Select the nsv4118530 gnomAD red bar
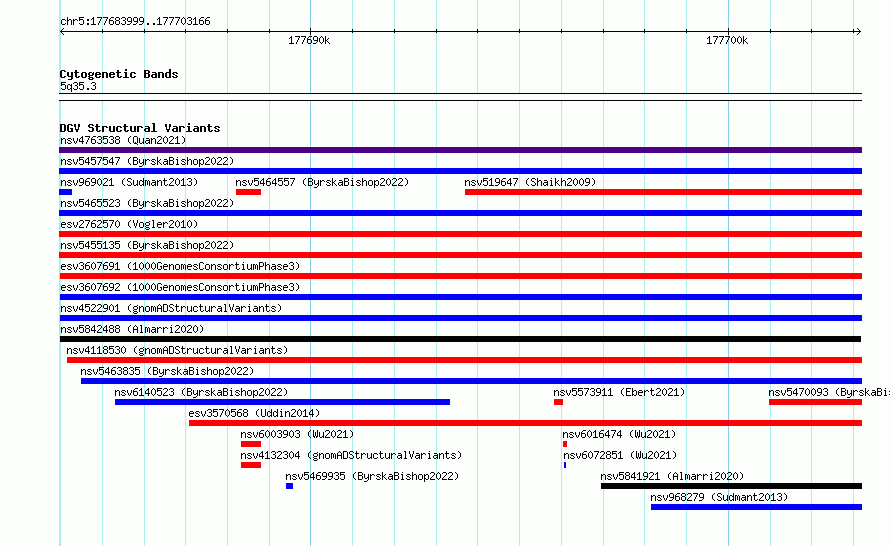The image size is (890, 546). (464, 360)
